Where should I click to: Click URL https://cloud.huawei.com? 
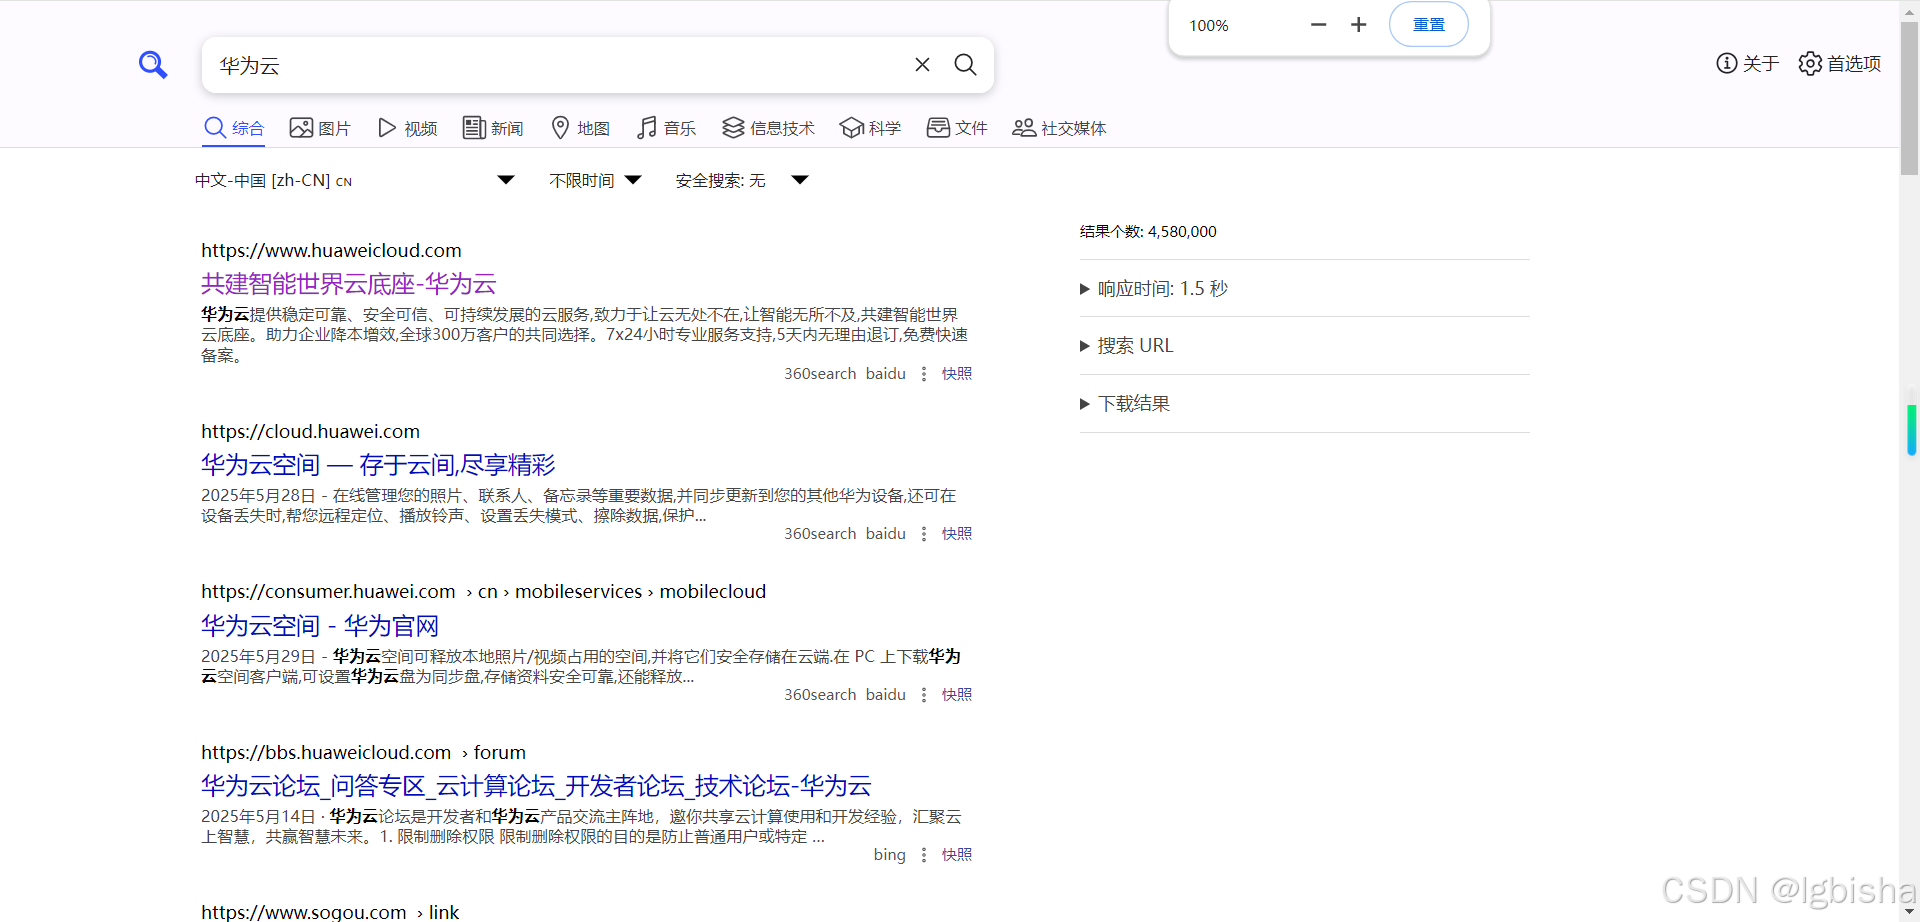(310, 432)
